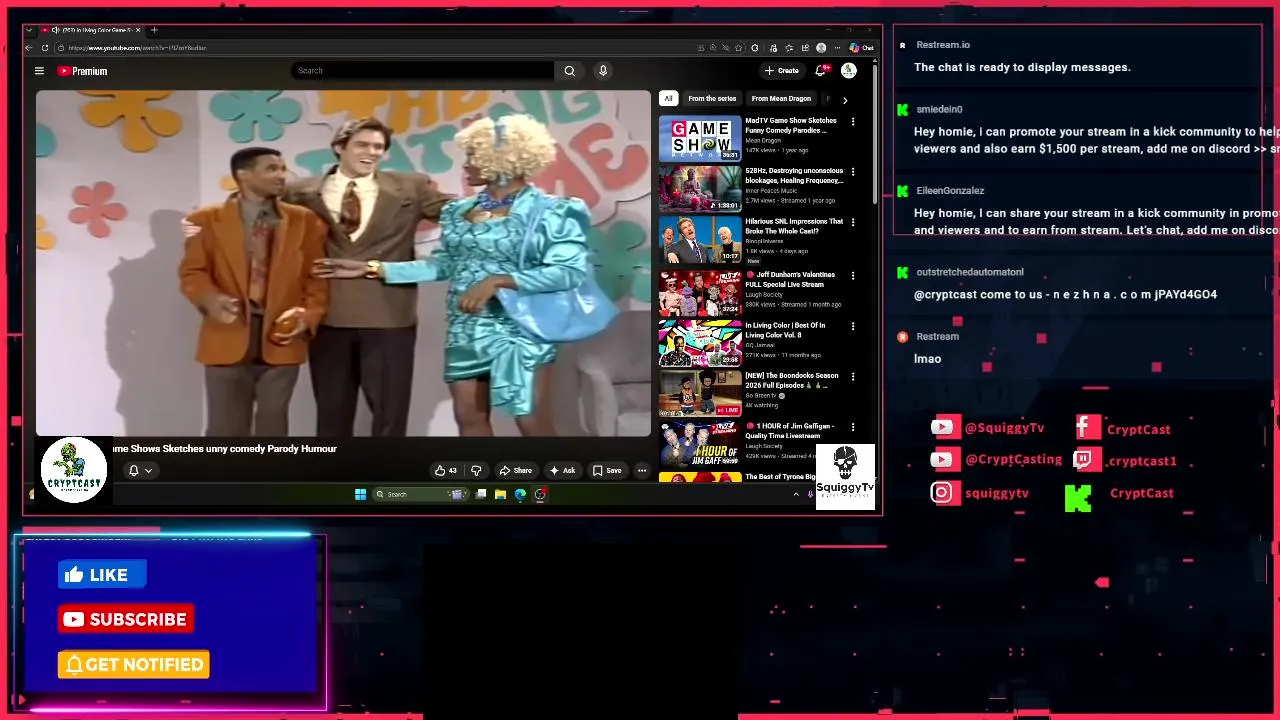Open the YouTube account avatar menu

[848, 70]
